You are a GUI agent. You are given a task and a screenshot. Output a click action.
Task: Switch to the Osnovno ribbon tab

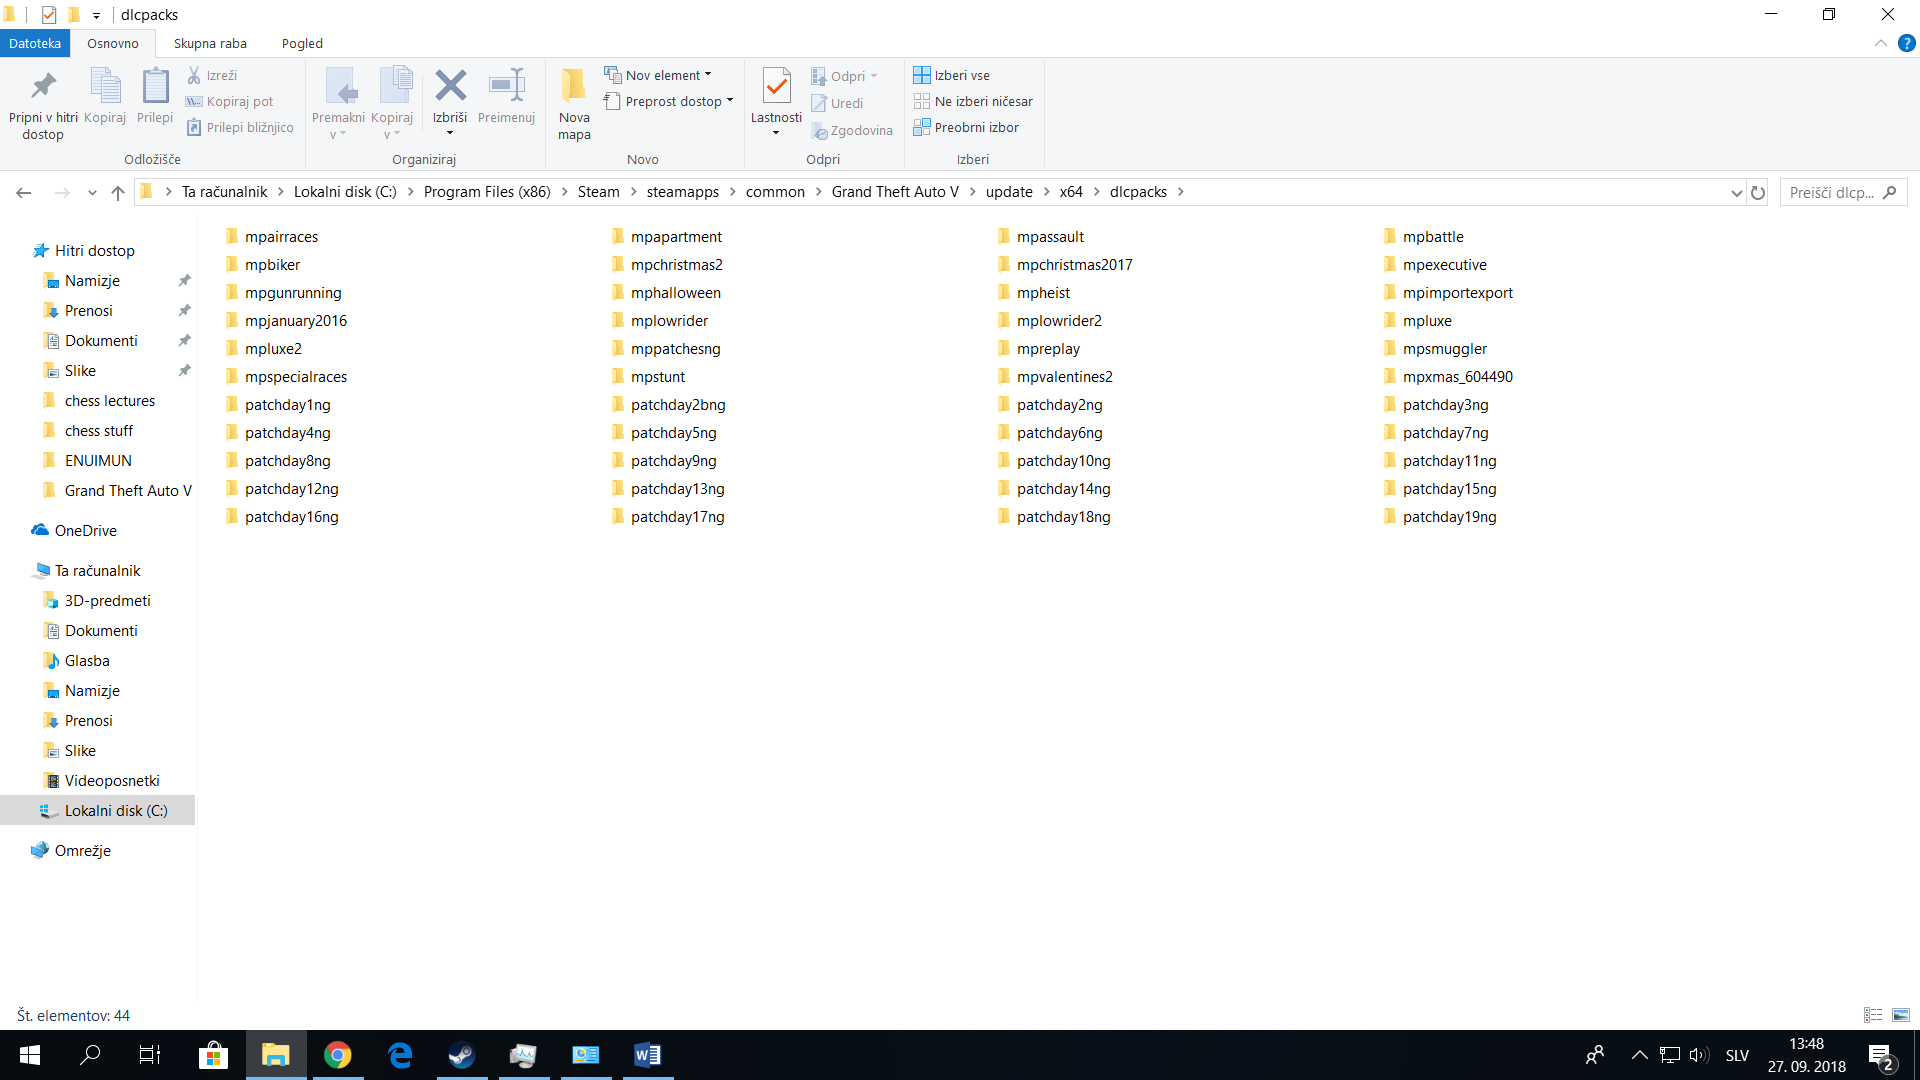coord(113,43)
